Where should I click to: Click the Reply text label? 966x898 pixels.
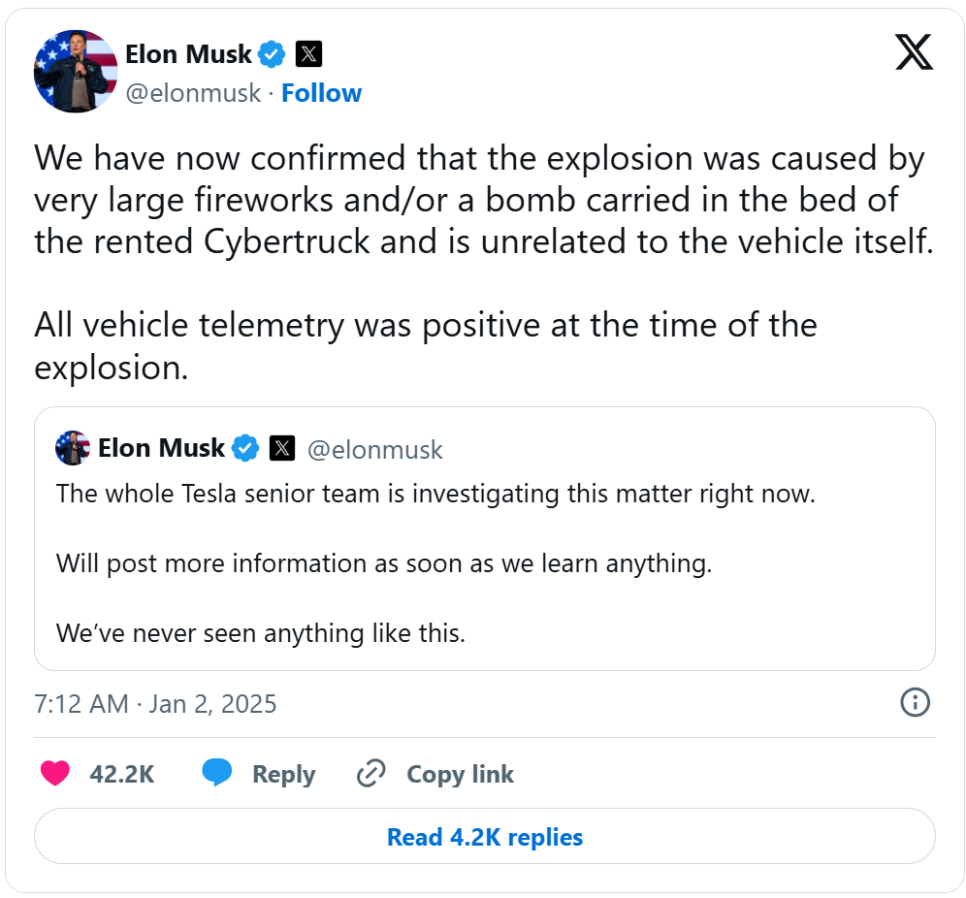pyautogui.click(x=283, y=774)
